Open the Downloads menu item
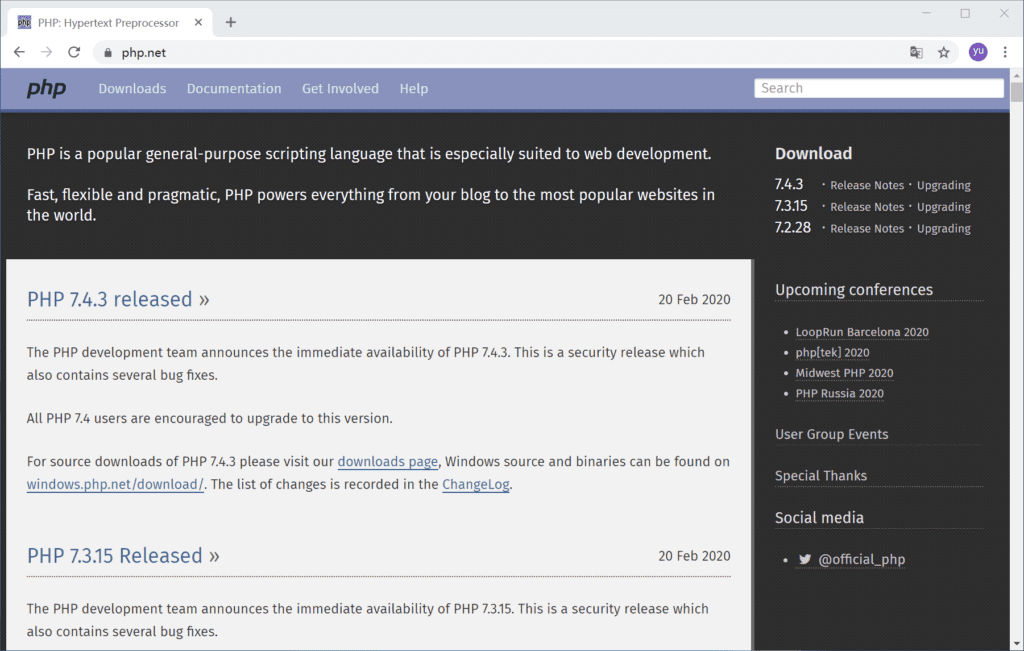 (132, 89)
